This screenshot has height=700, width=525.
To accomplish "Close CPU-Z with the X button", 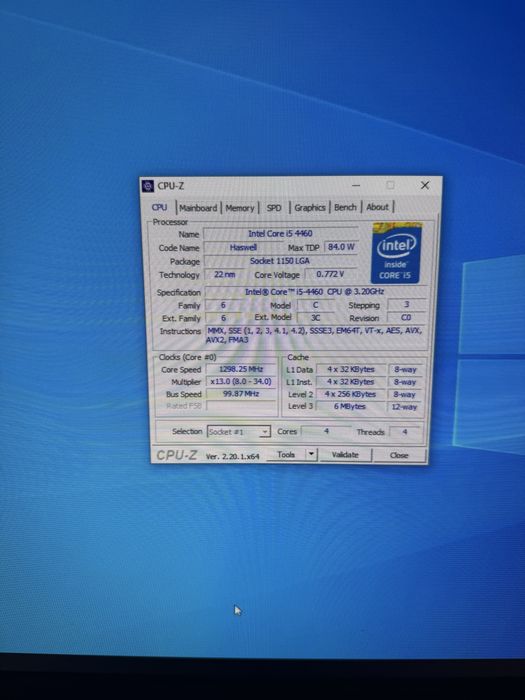I will [x=425, y=185].
